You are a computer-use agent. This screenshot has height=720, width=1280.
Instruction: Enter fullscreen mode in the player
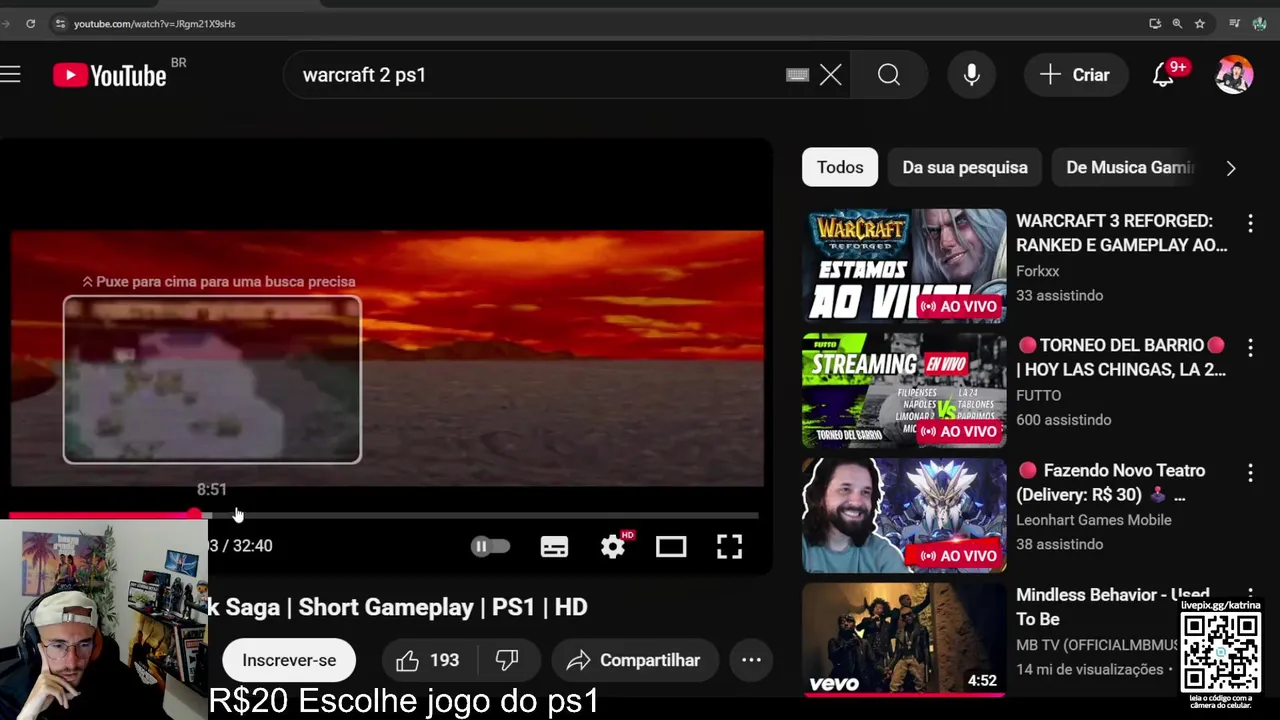pyautogui.click(x=729, y=546)
